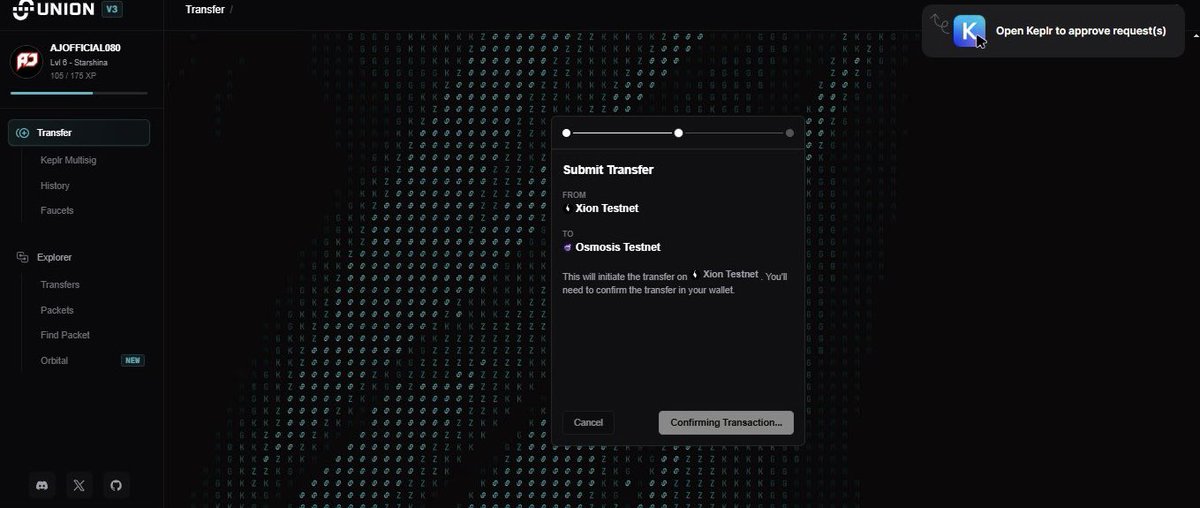Click the AJOFFICIAL080 username

coord(85,48)
